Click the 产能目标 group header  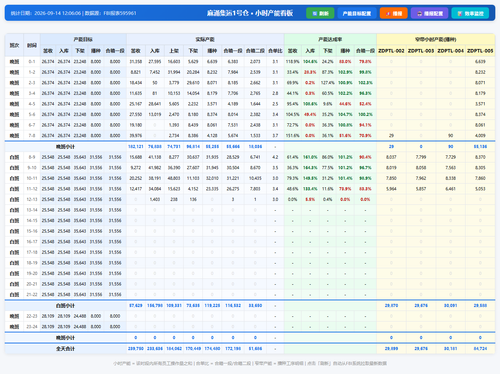83,39
